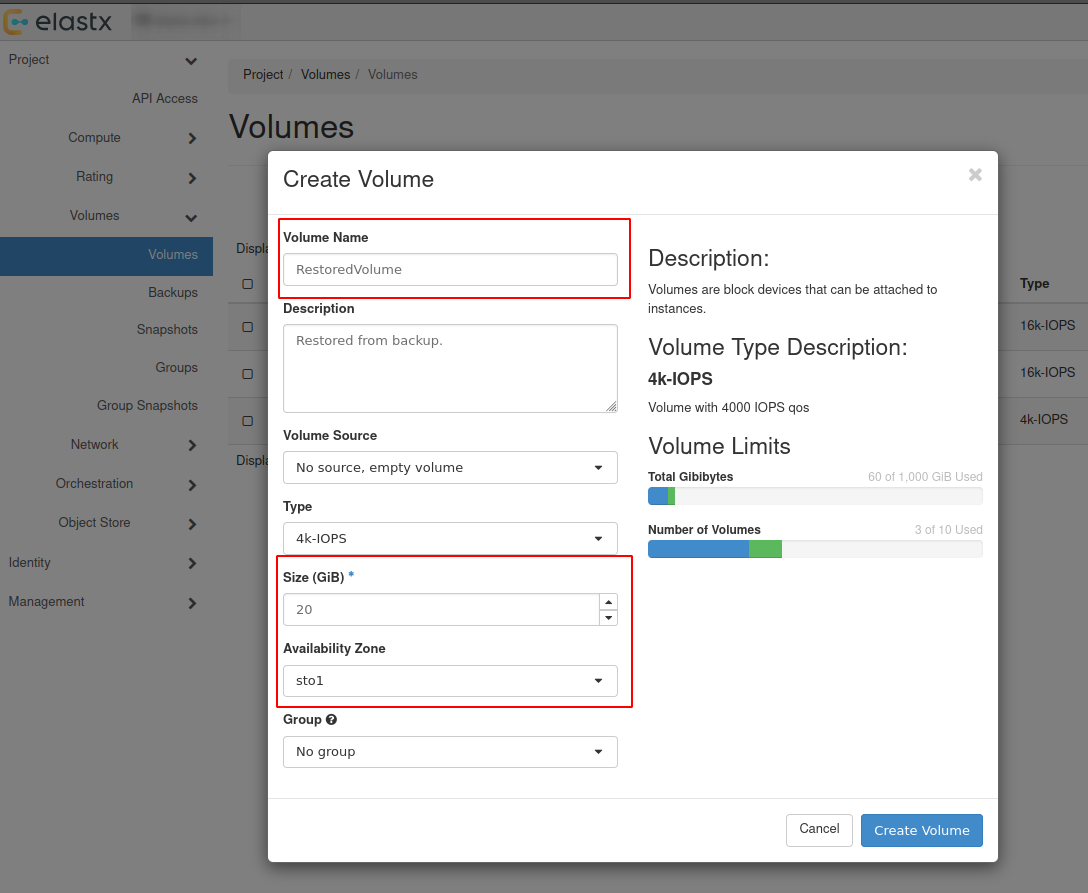Click the elastx logo

60,20
